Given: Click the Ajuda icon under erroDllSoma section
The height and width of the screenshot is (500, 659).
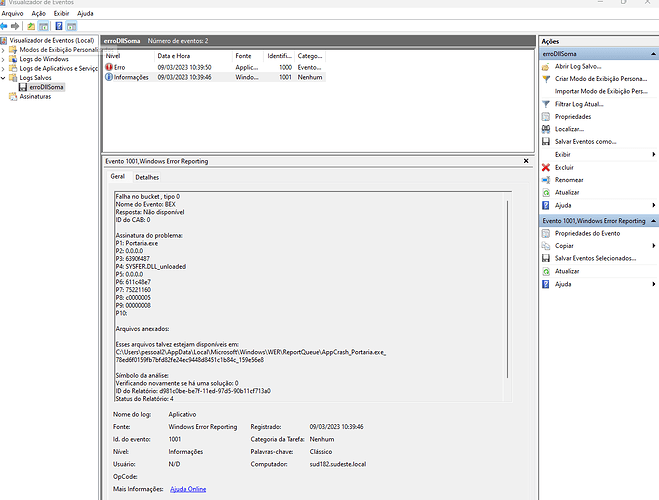Looking at the screenshot, I should 546,205.
